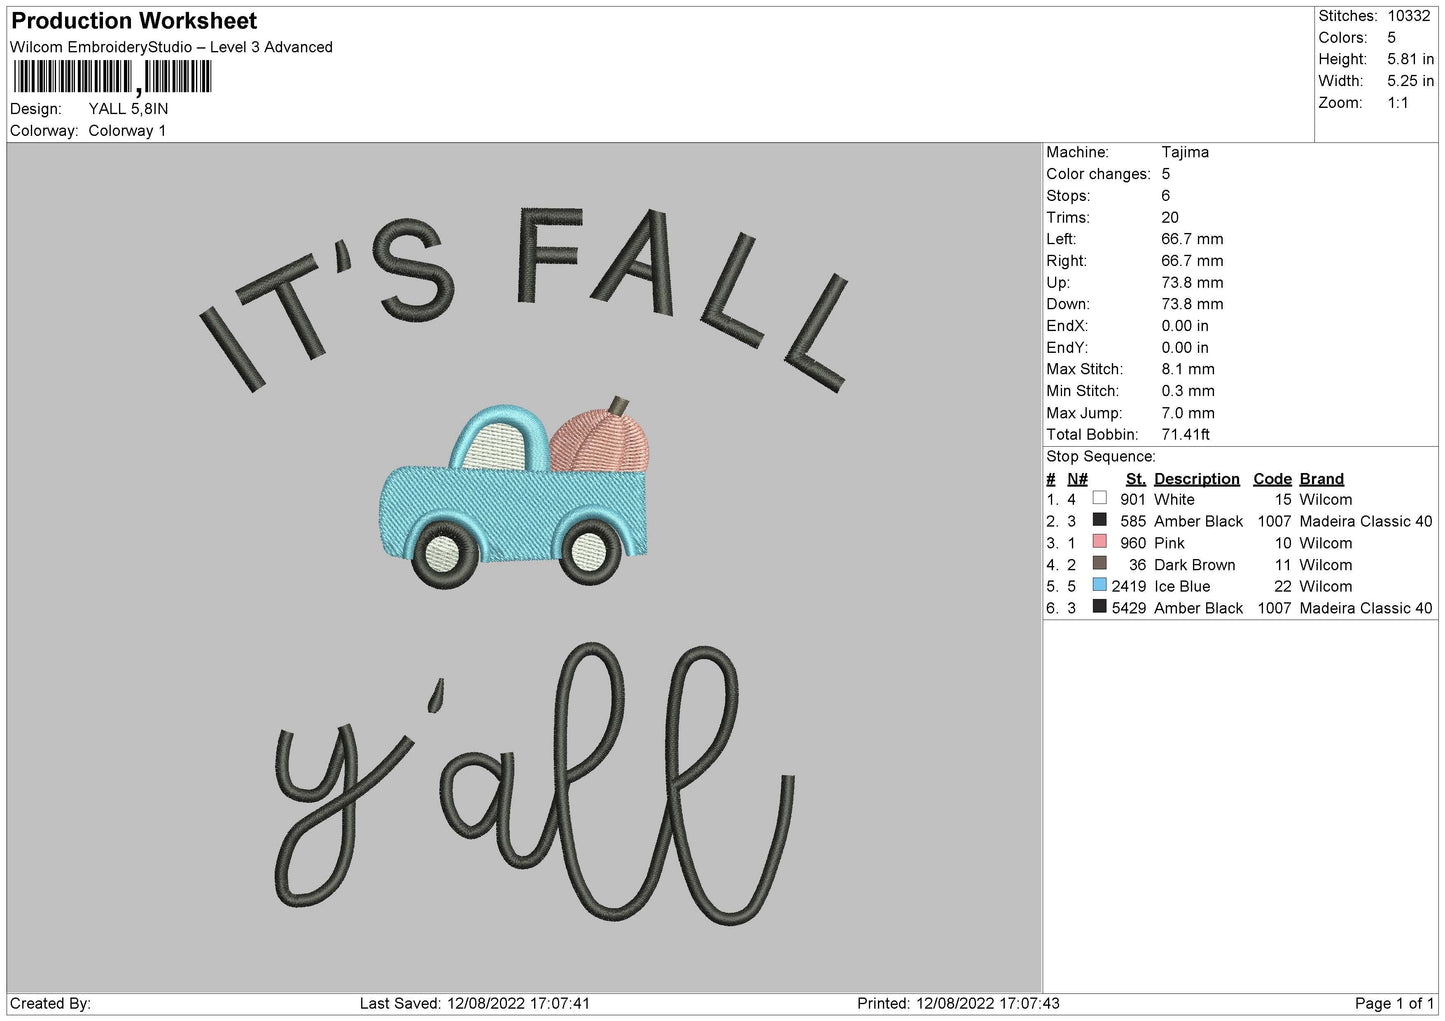Image resolution: width=1445 pixels, height=1021 pixels.
Task: Click the 'White' description in row 1
Action: [1174, 499]
